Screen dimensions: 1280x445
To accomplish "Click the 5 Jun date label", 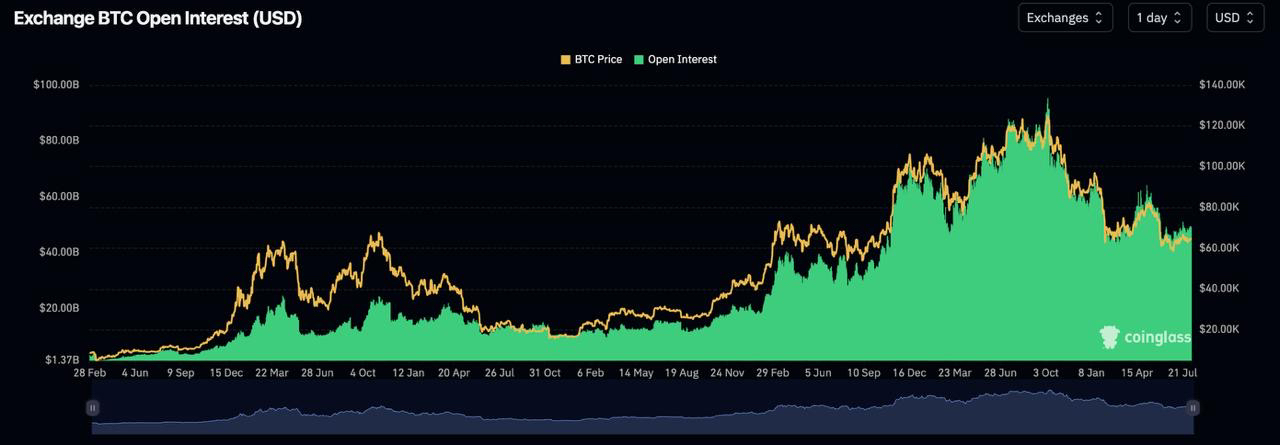I will point(818,372).
